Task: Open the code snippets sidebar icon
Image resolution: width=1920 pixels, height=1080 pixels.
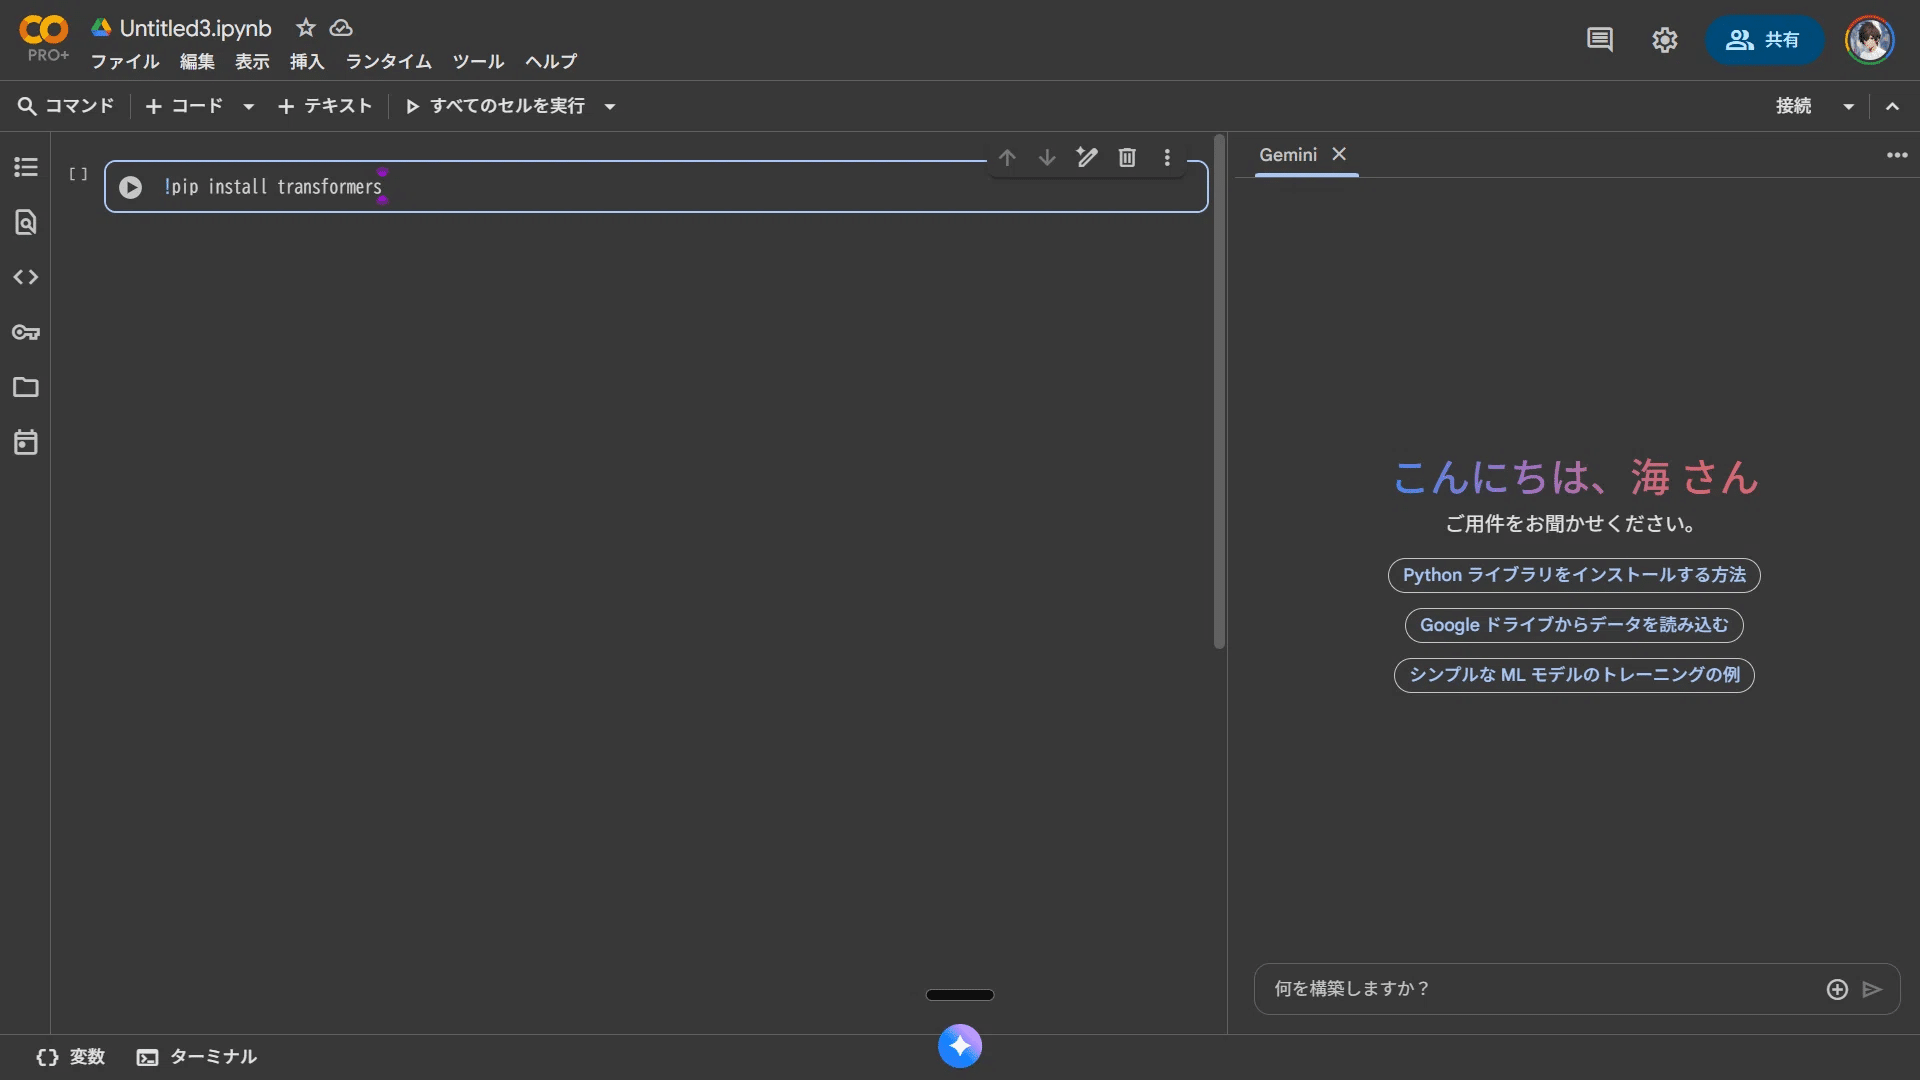Action: pos(26,277)
